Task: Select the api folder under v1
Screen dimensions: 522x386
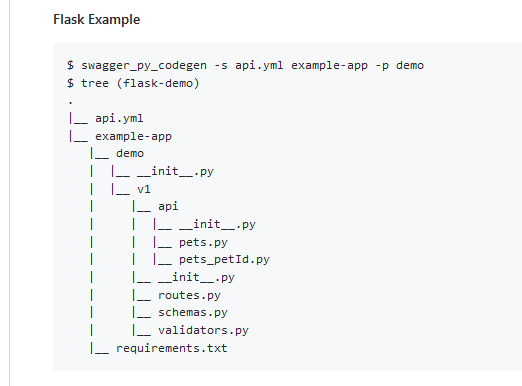Action: 168,206
